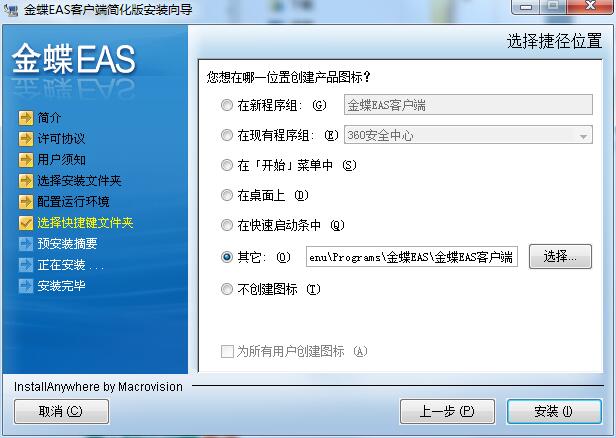Click the arrow icon beside 简介
Viewport: 616px width, 438px height.
tap(26, 117)
